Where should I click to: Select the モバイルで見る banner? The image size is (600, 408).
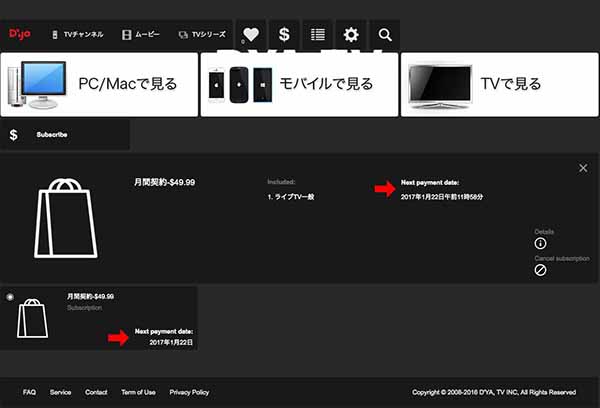[x=299, y=84]
